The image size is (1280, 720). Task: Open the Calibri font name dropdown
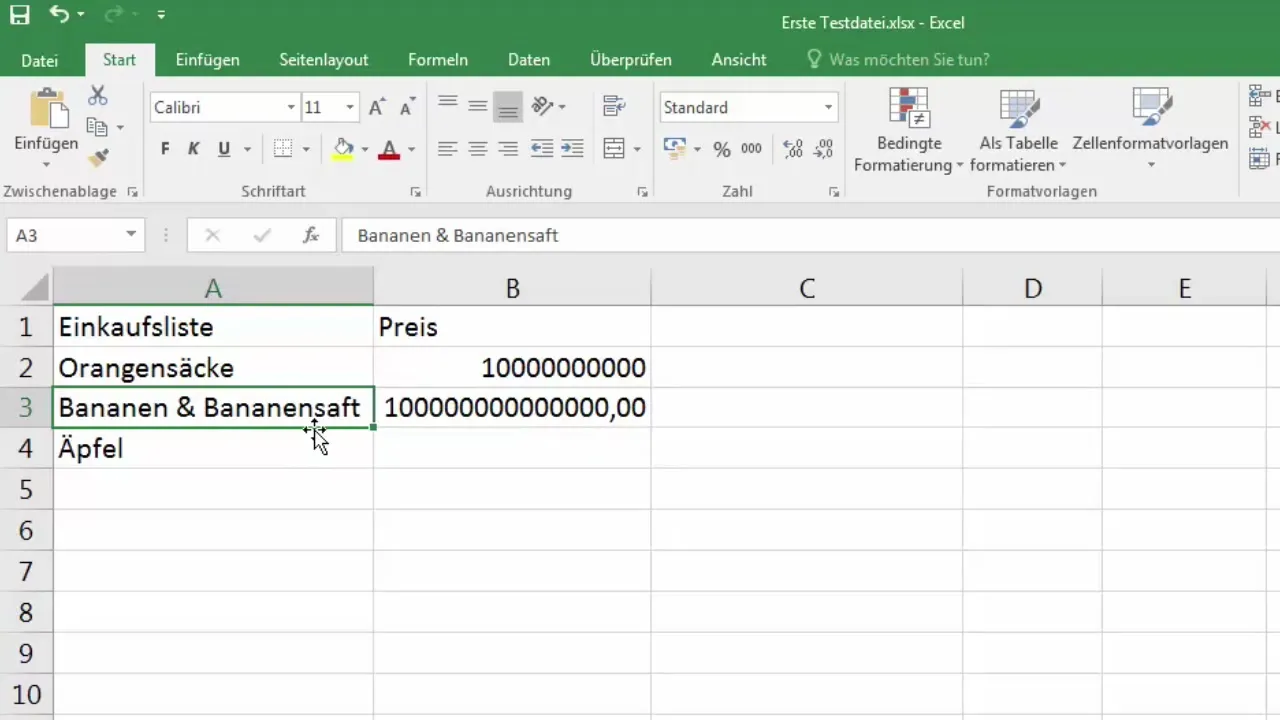click(291, 108)
